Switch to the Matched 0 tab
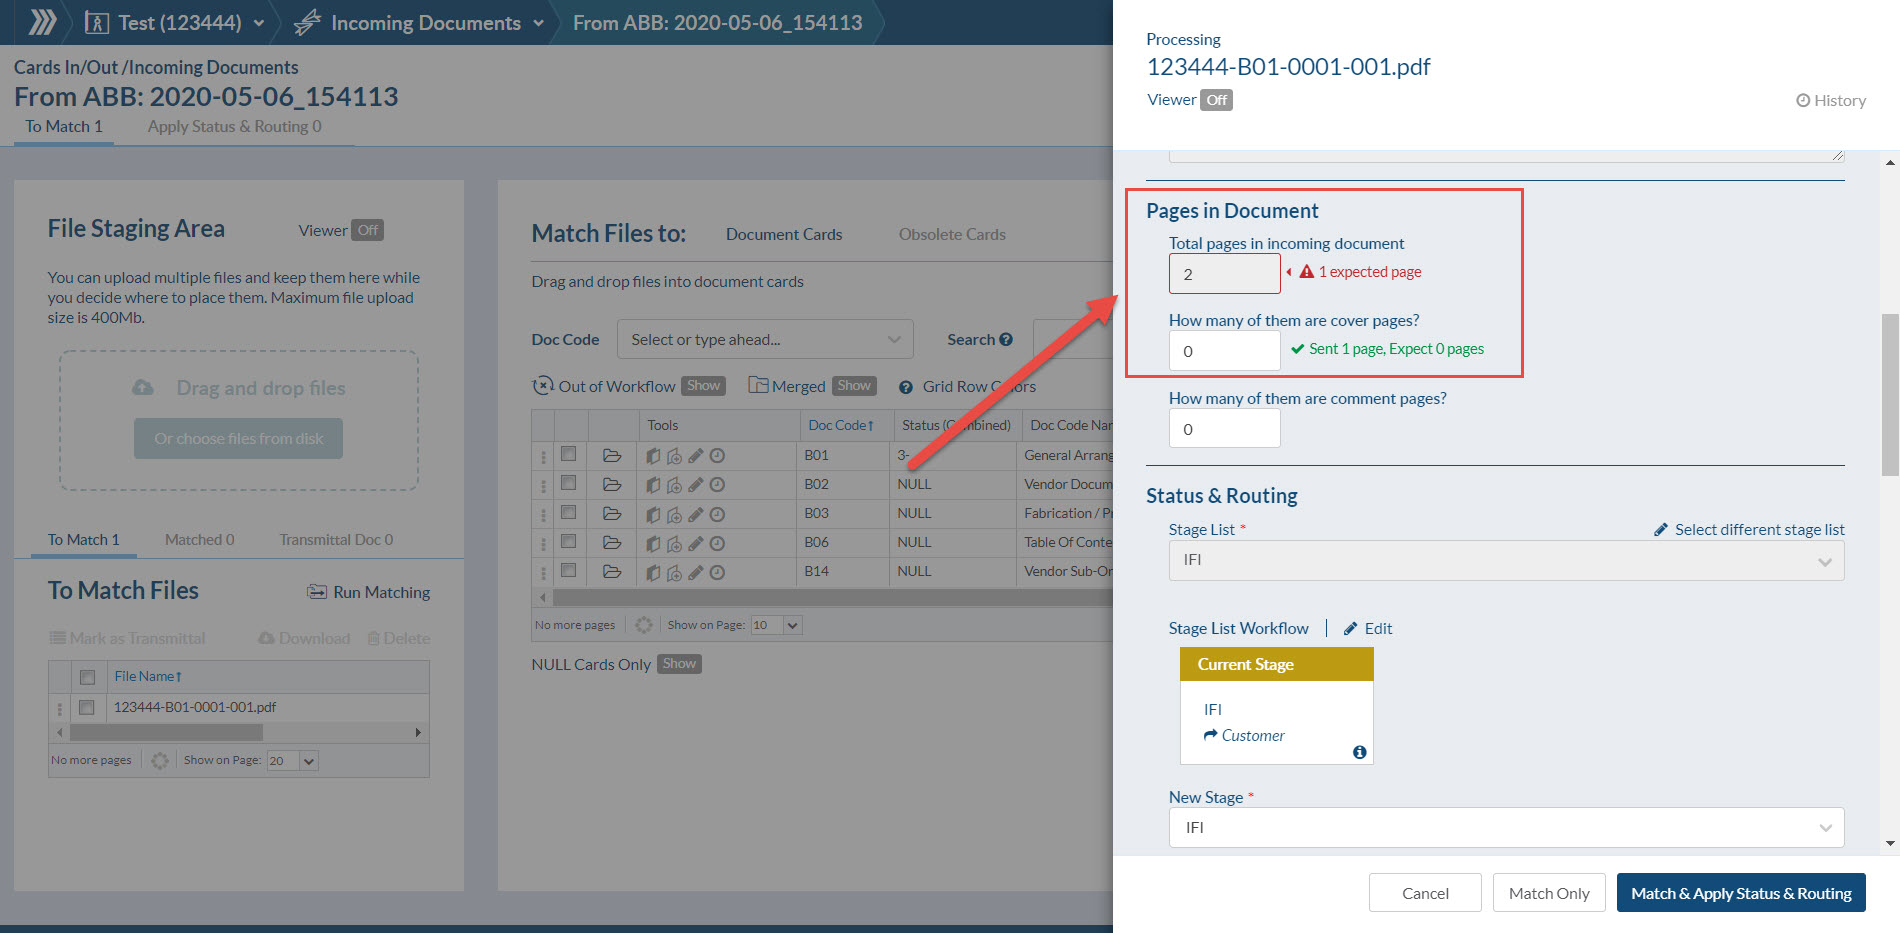Image resolution: width=1900 pixels, height=933 pixels. point(199,540)
